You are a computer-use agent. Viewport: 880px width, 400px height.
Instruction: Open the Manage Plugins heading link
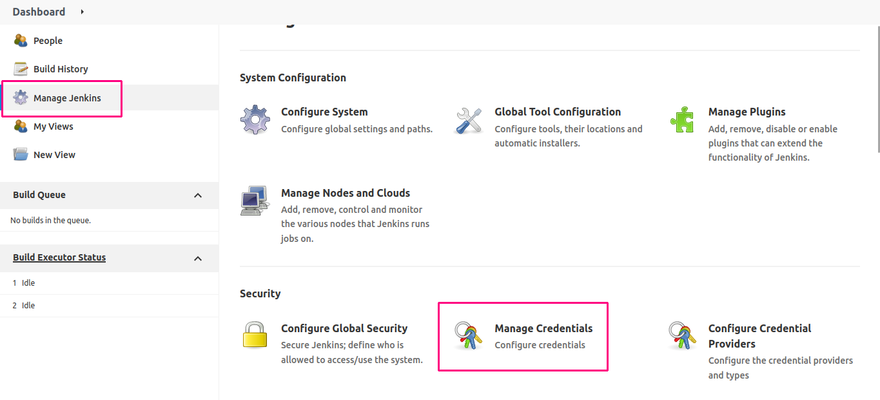click(x=747, y=112)
